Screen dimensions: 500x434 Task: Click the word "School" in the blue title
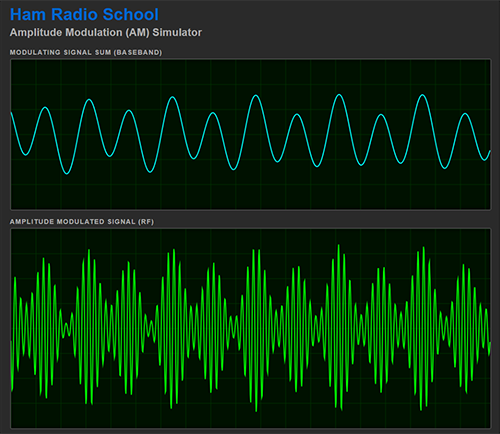130,15
